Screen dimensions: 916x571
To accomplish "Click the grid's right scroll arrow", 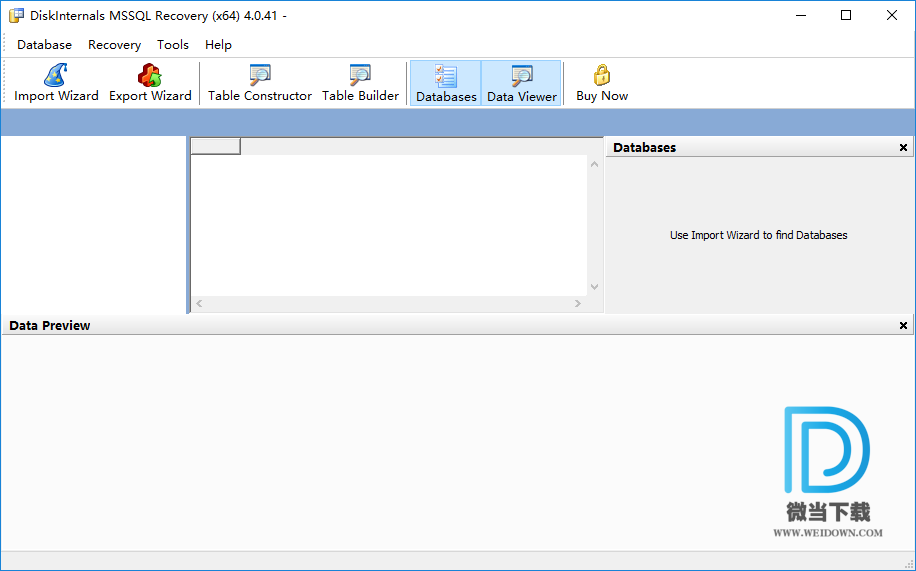I will click(578, 303).
